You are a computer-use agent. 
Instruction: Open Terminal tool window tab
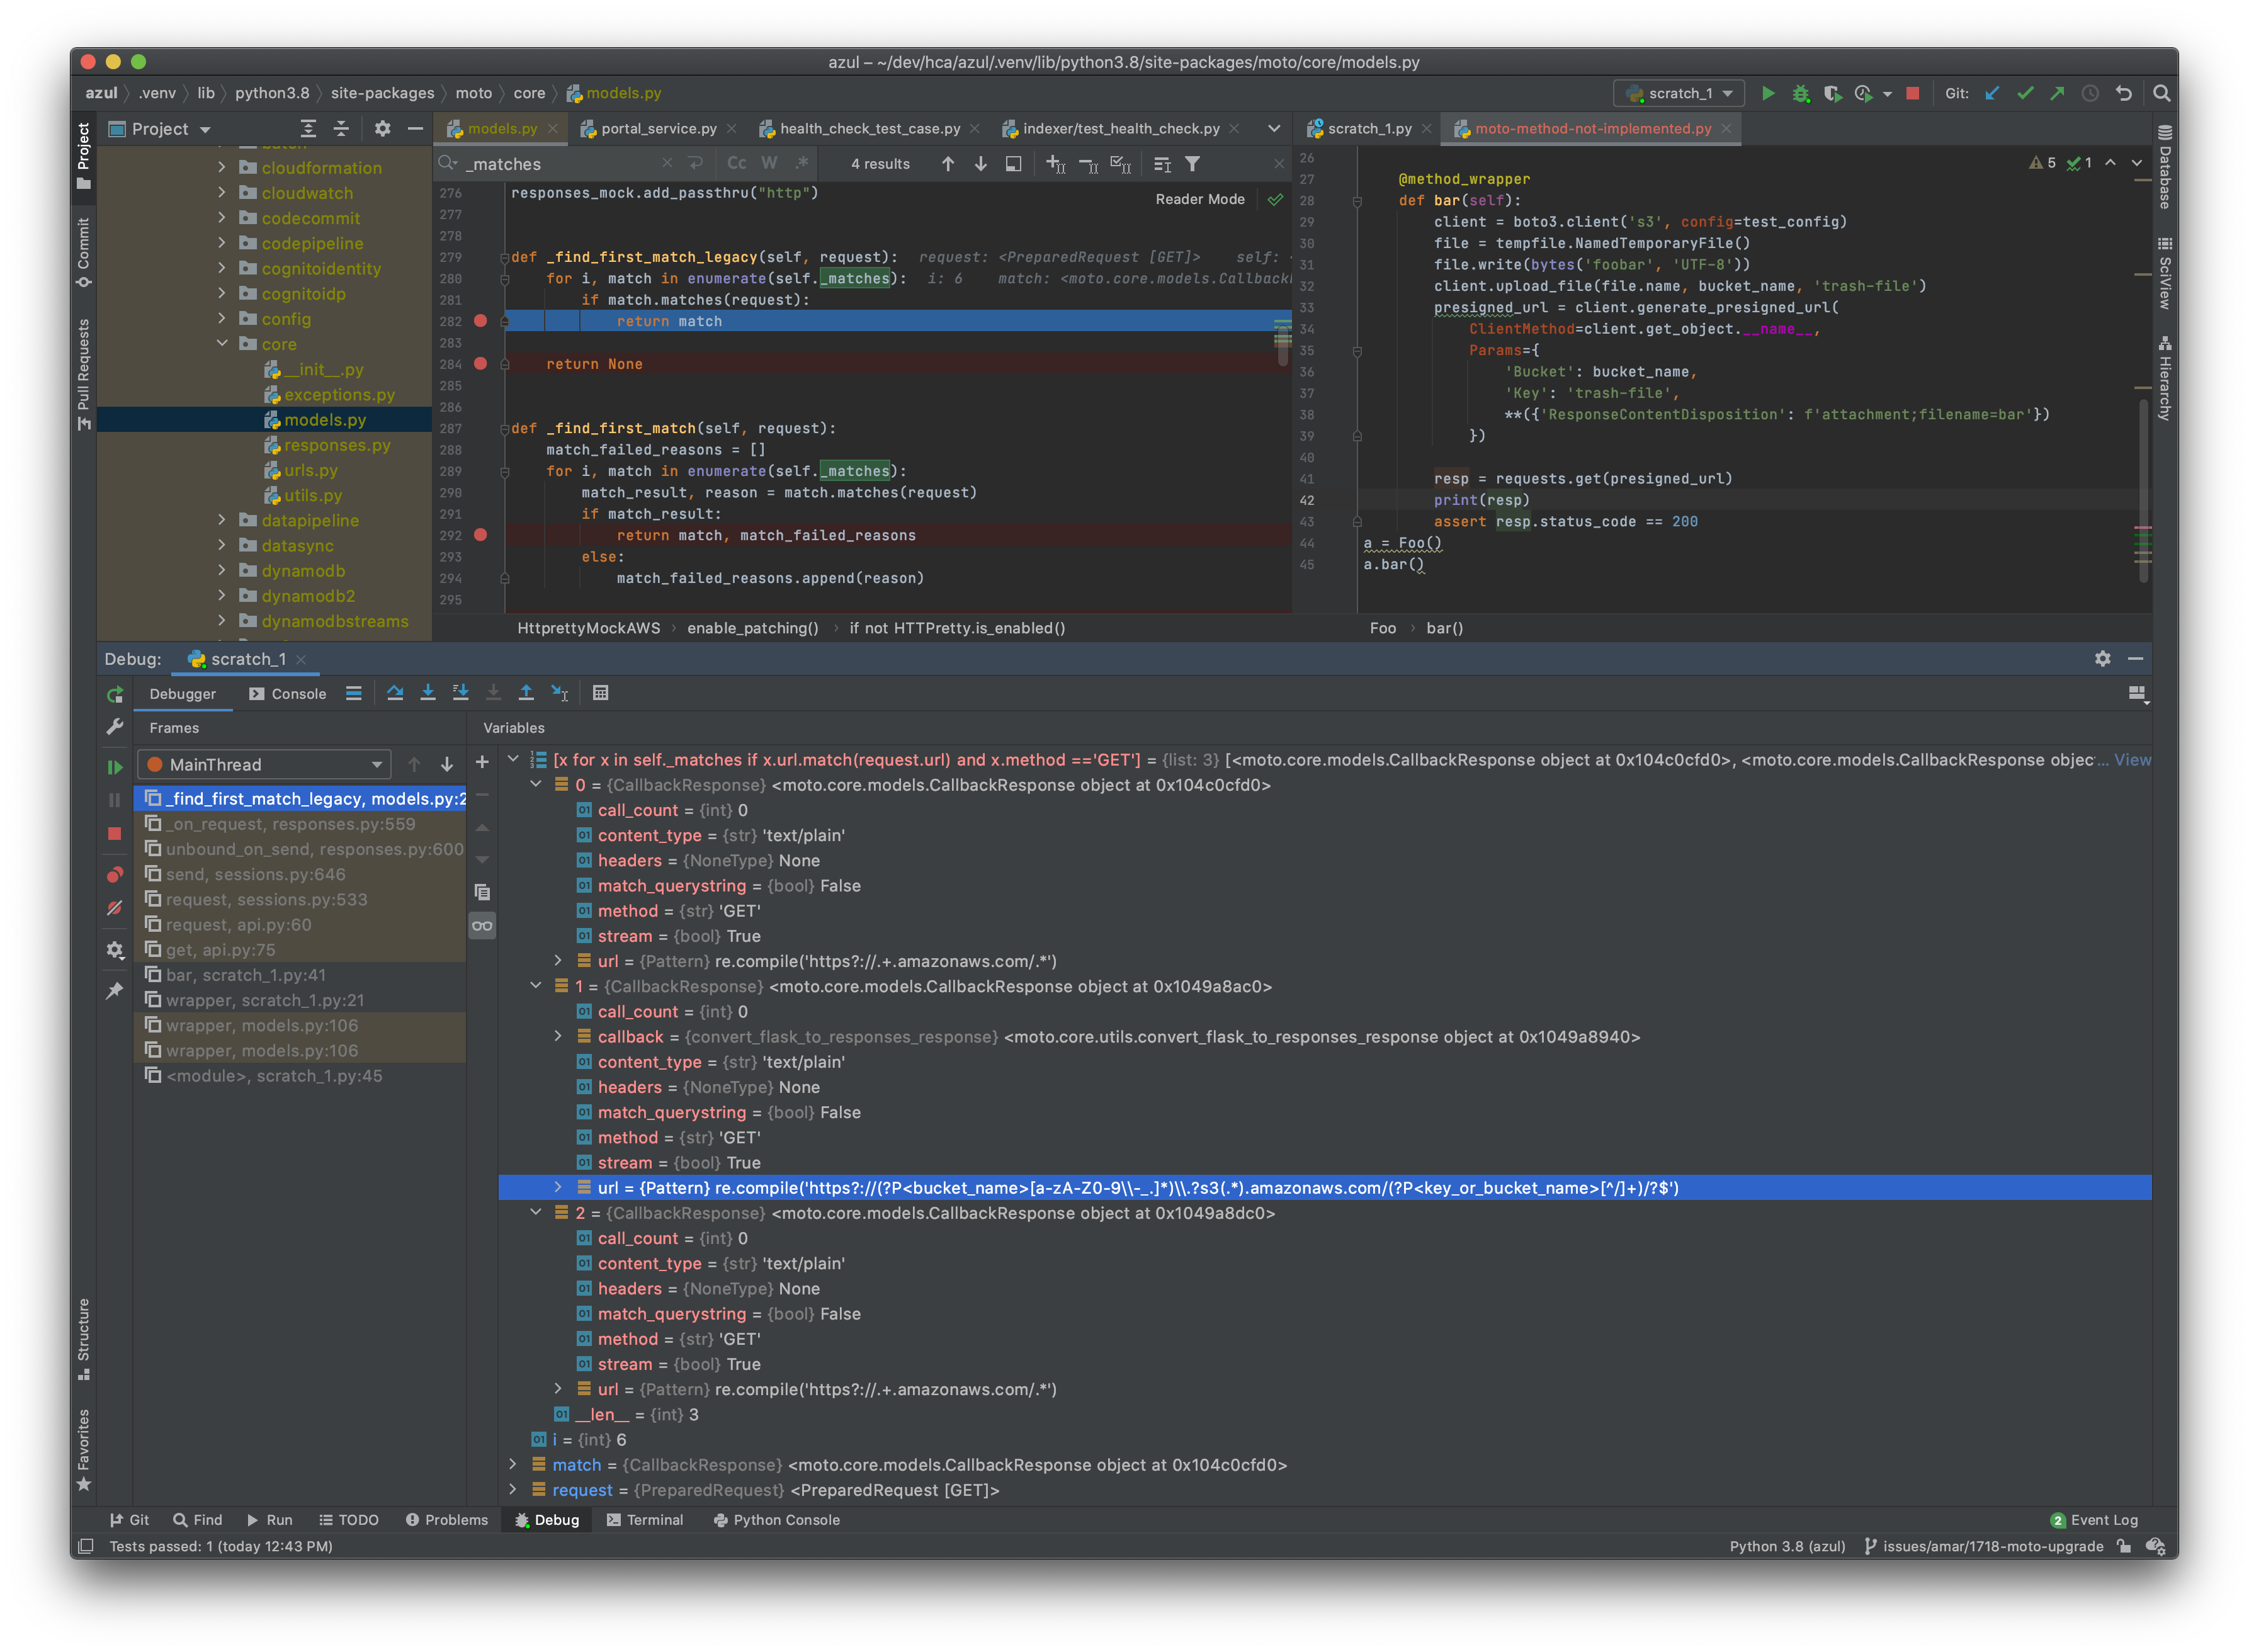[x=645, y=1520]
